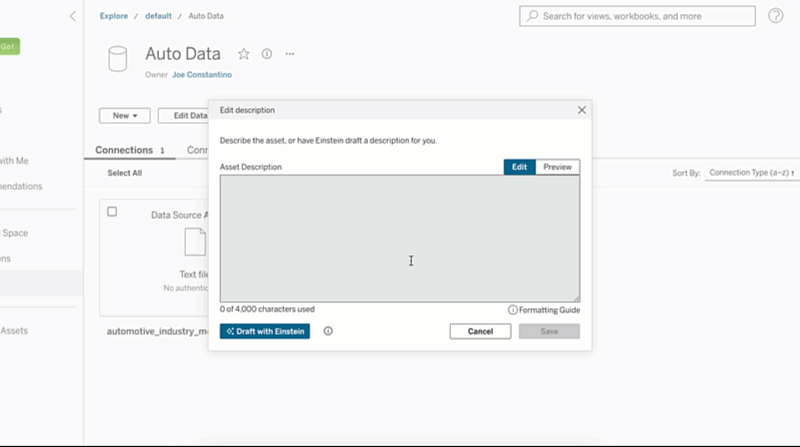
Task: Open the Formatting Guide link
Action: pos(544,310)
